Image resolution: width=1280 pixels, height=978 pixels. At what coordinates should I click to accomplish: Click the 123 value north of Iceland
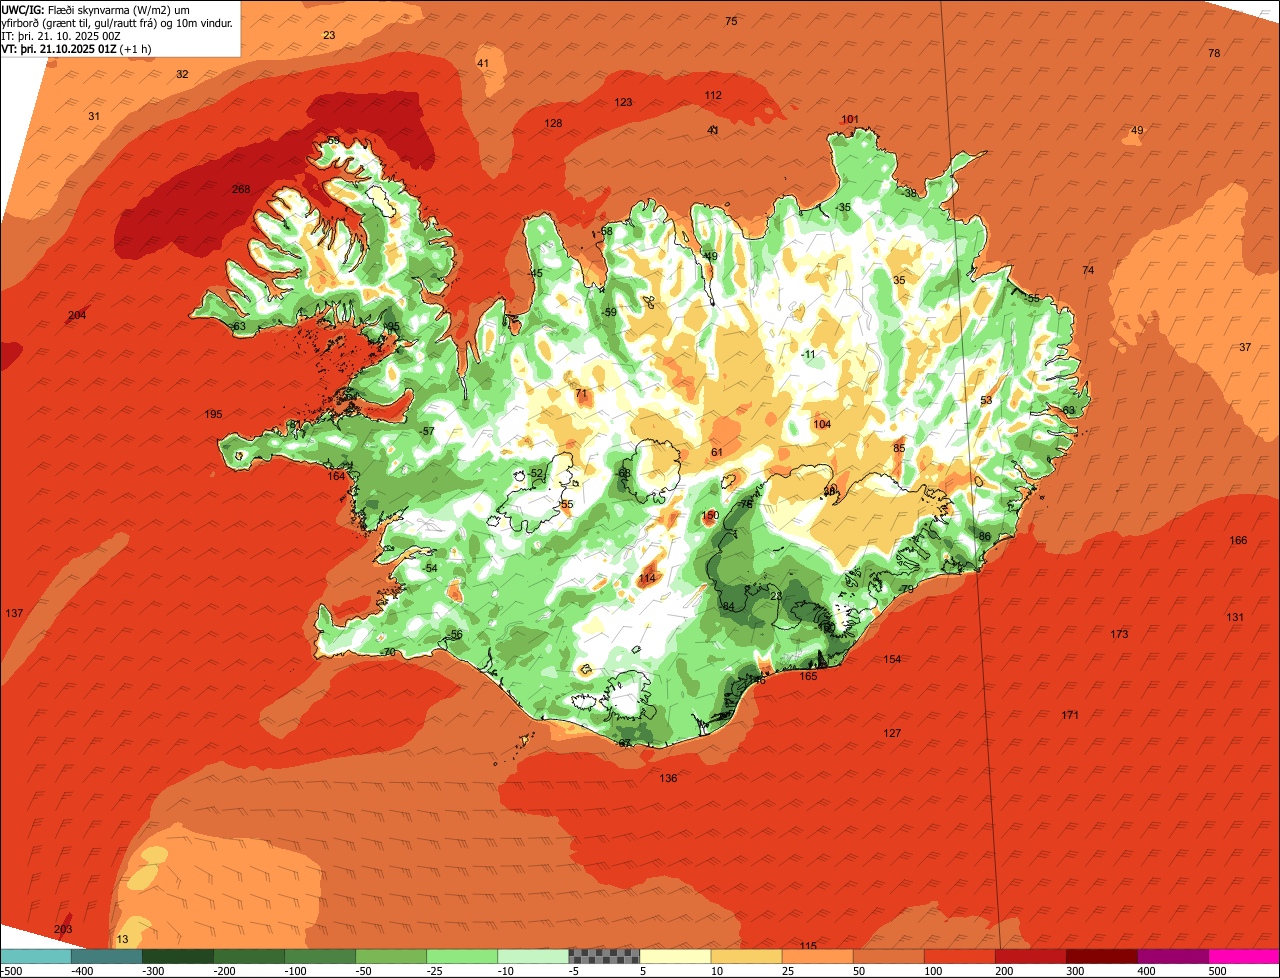tap(623, 102)
